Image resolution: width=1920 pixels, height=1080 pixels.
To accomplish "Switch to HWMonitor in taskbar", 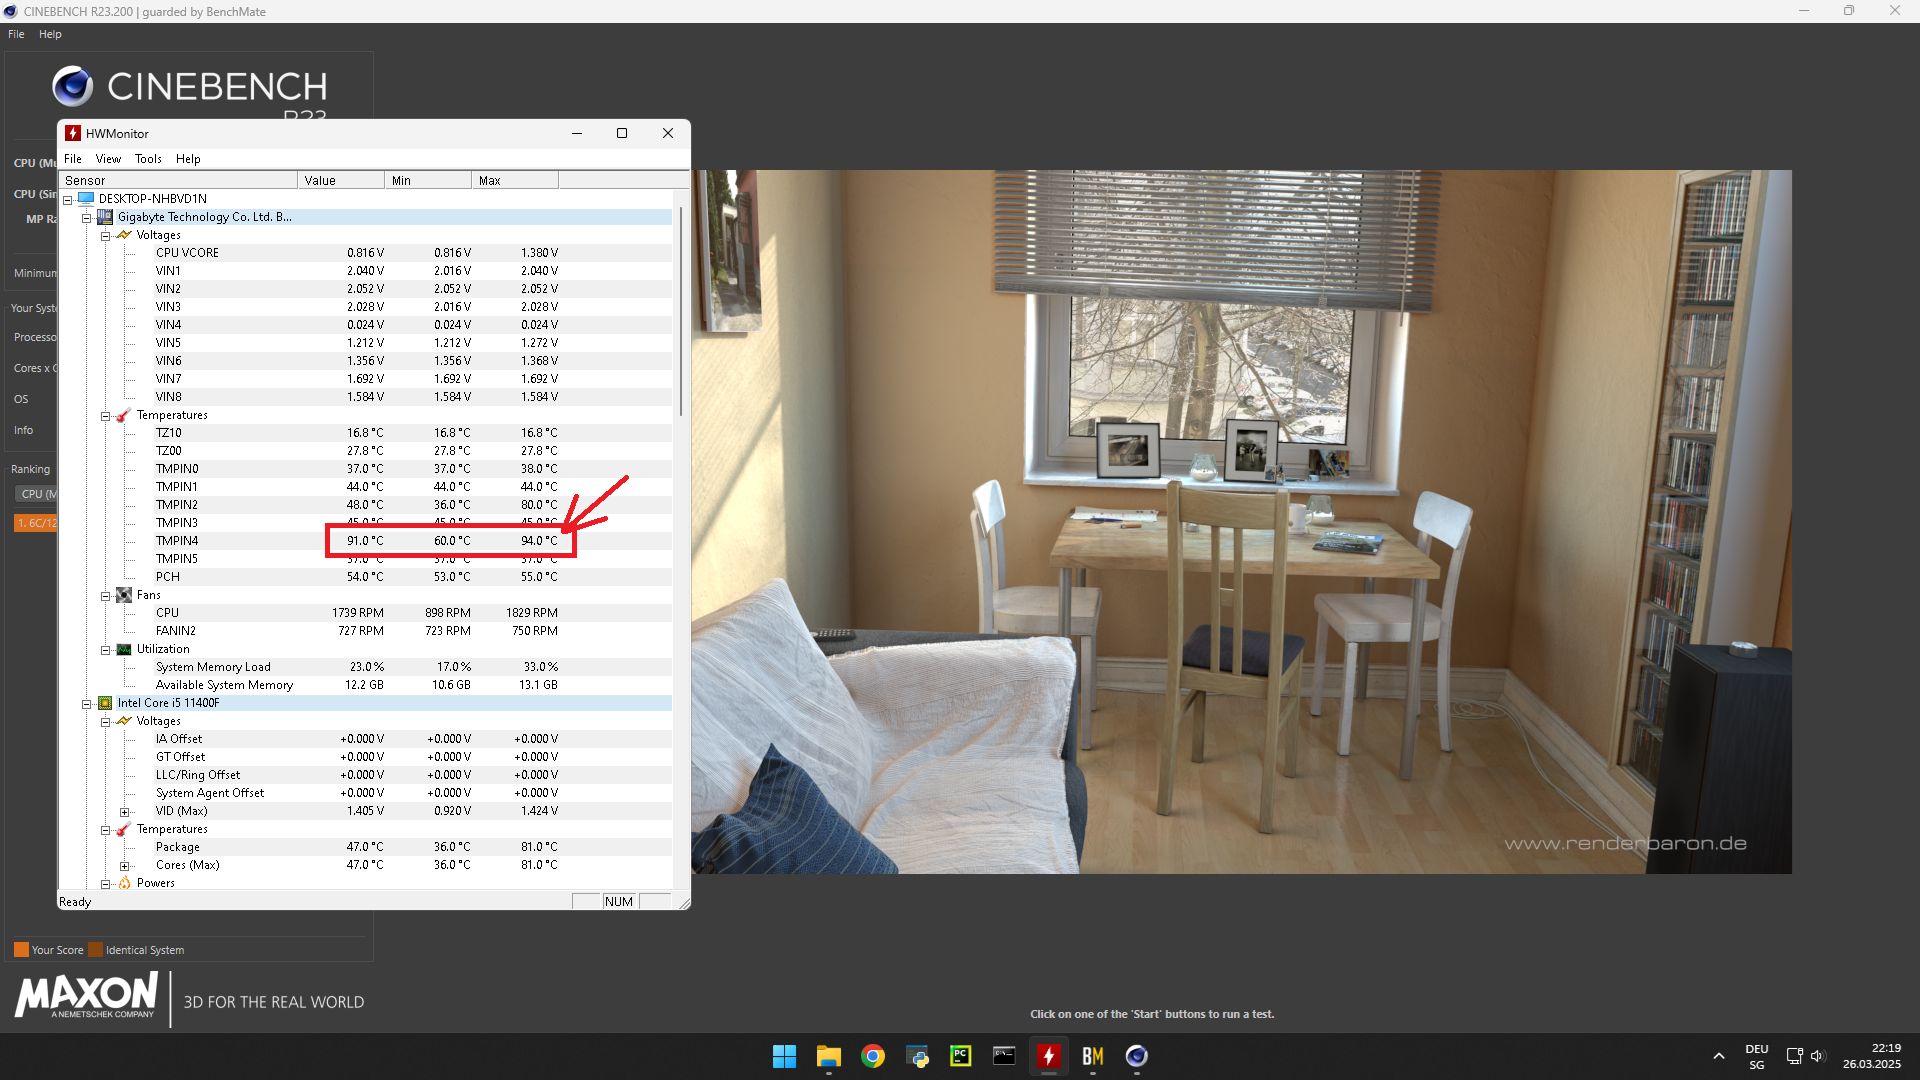I will (1048, 1056).
